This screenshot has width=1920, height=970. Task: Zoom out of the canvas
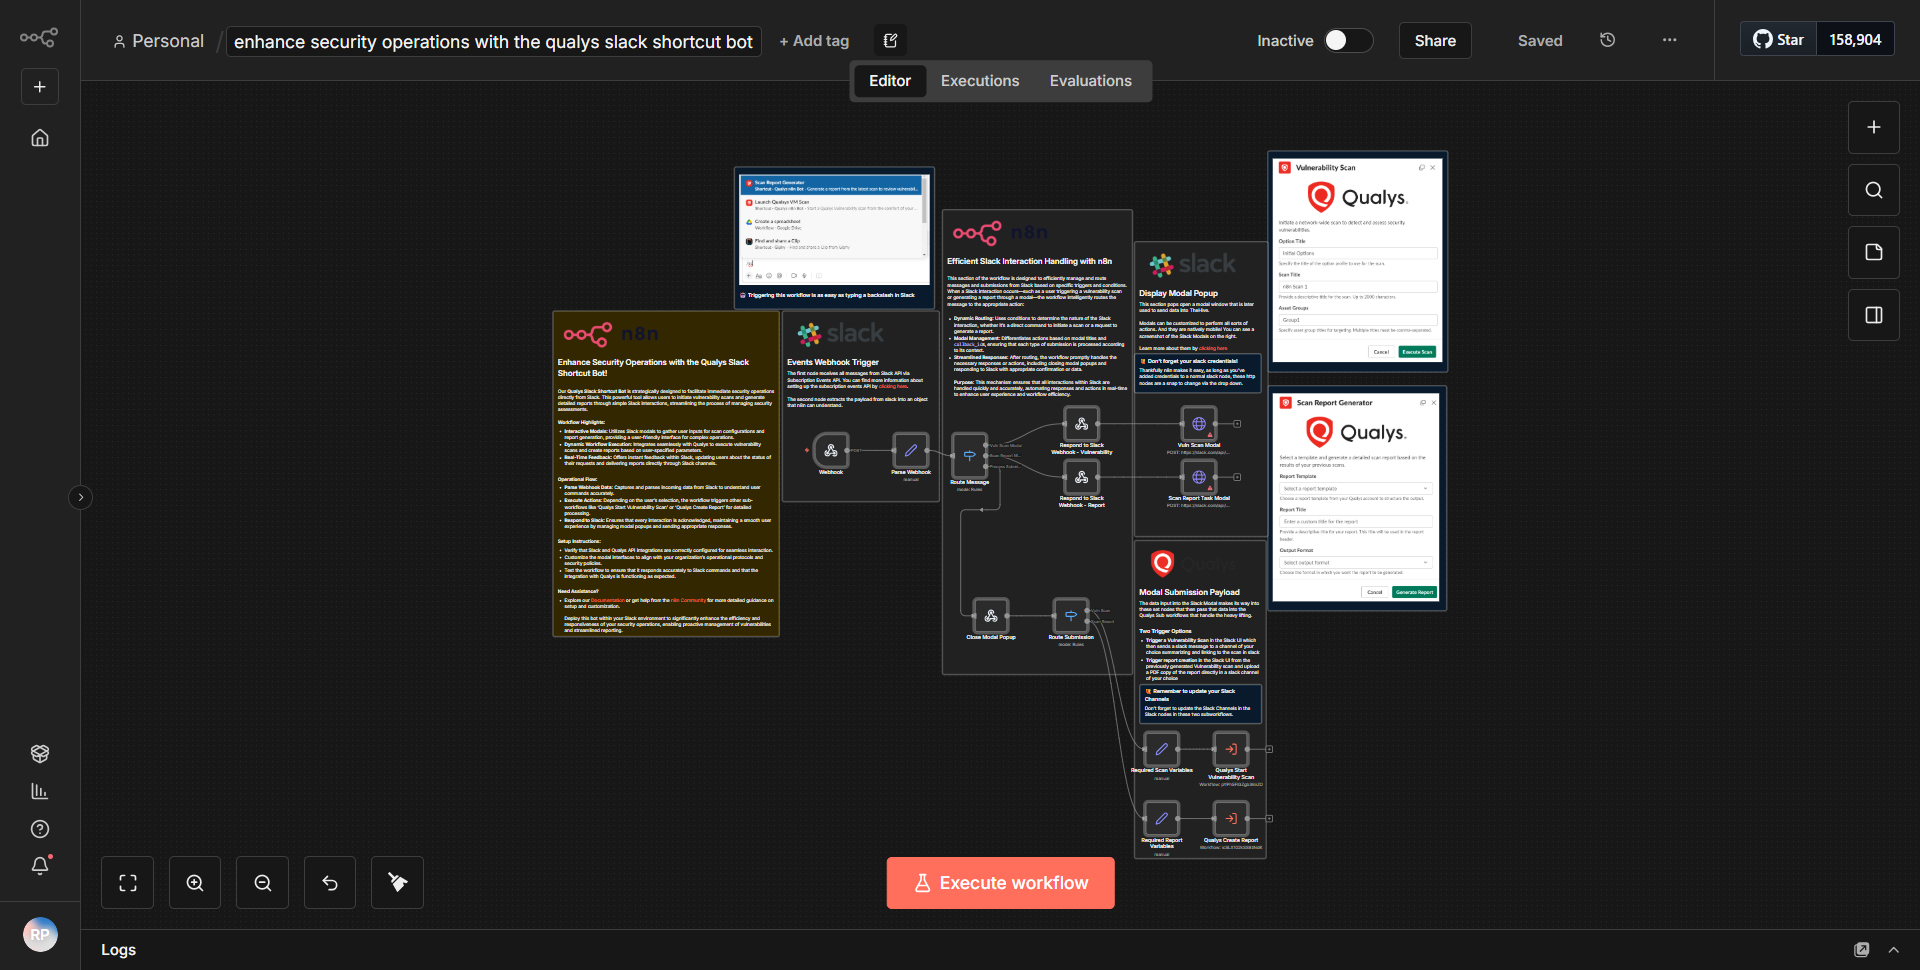pyautogui.click(x=262, y=882)
